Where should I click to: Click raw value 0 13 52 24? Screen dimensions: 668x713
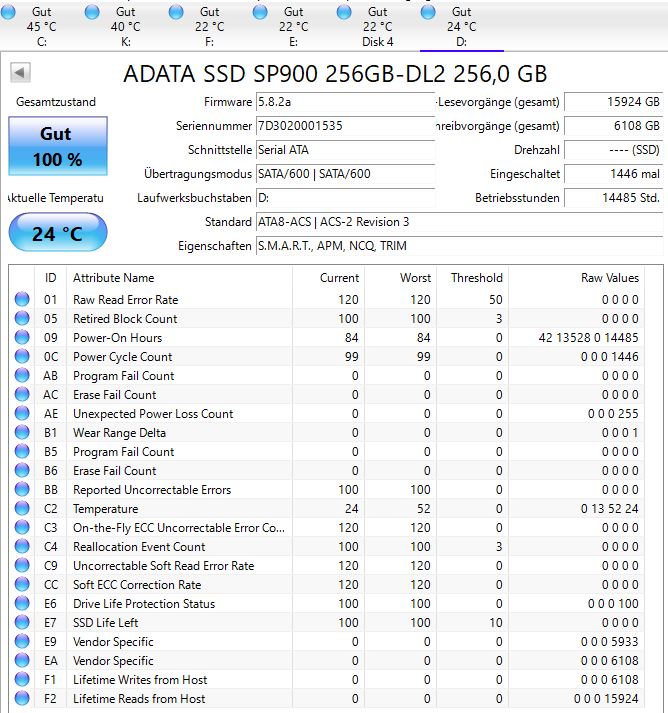[x=609, y=509]
